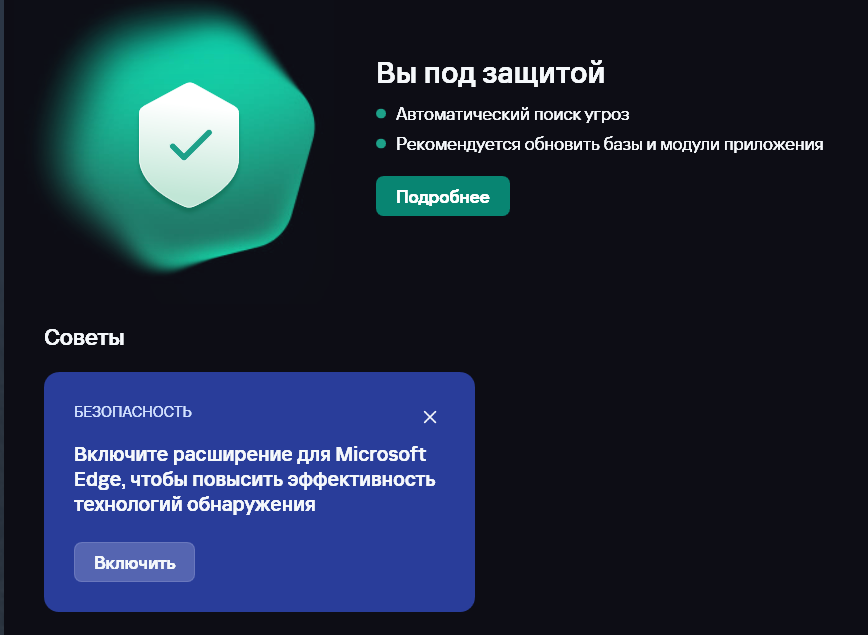Click the Вы под защитой heading
This screenshot has height=635, width=868.
[x=490, y=73]
